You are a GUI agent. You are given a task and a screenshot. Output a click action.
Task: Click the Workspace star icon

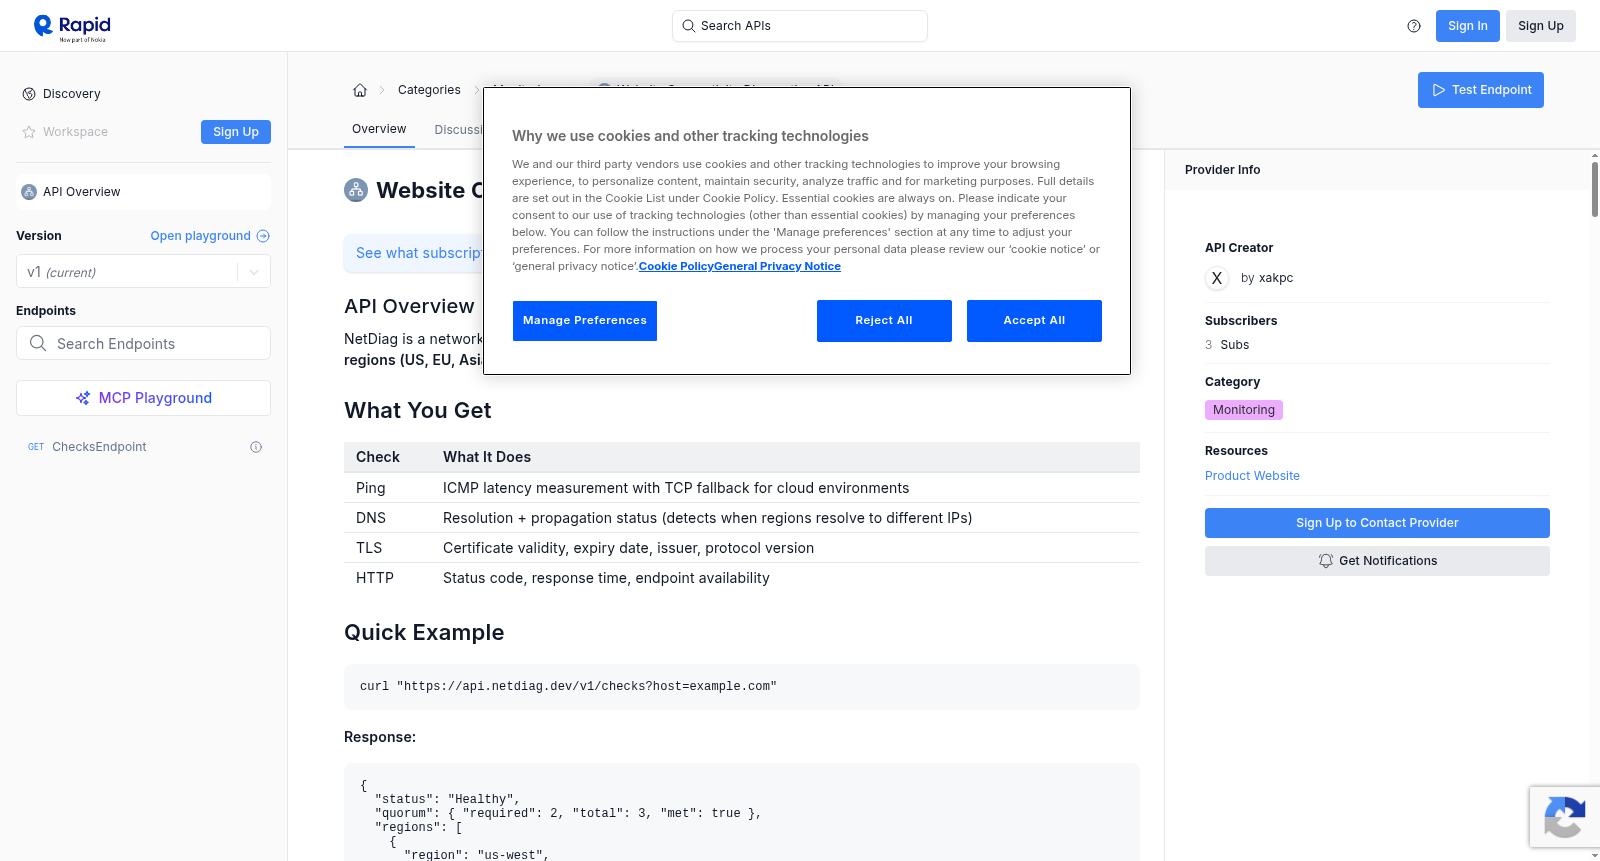(29, 132)
